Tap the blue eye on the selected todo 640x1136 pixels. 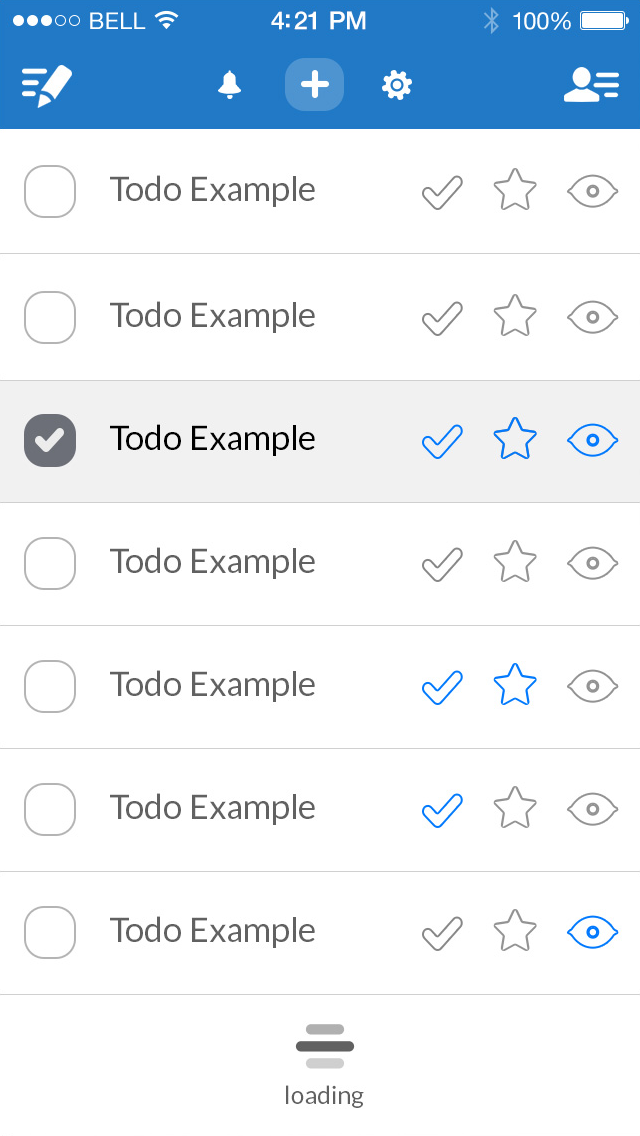pyautogui.click(x=591, y=439)
